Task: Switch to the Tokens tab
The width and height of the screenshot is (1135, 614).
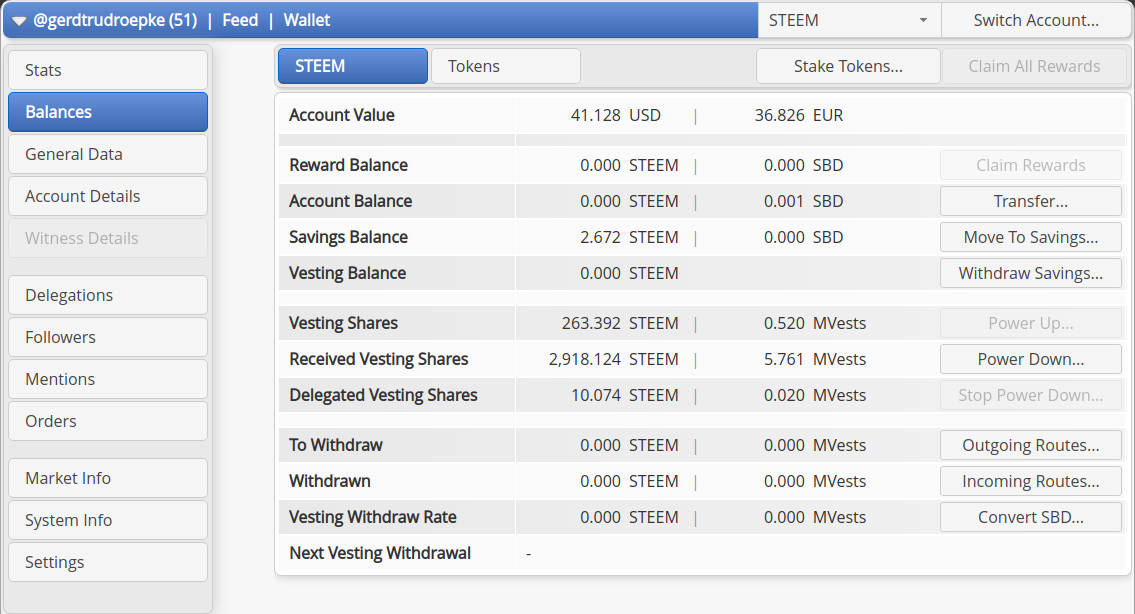Action: pos(505,66)
